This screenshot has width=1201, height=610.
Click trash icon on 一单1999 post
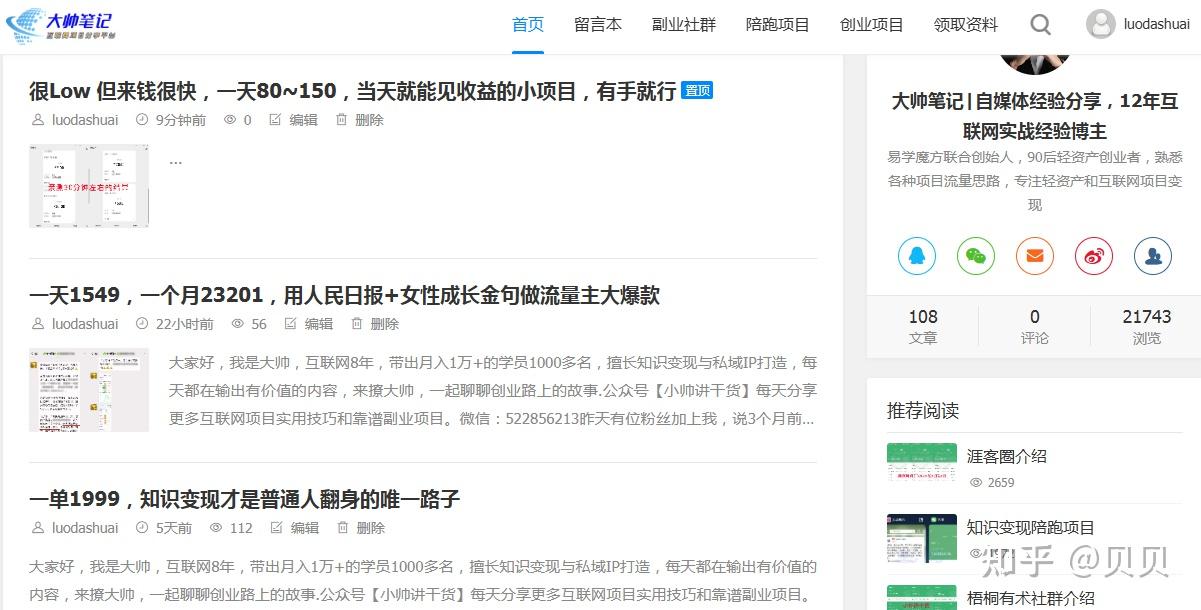pyautogui.click(x=343, y=528)
